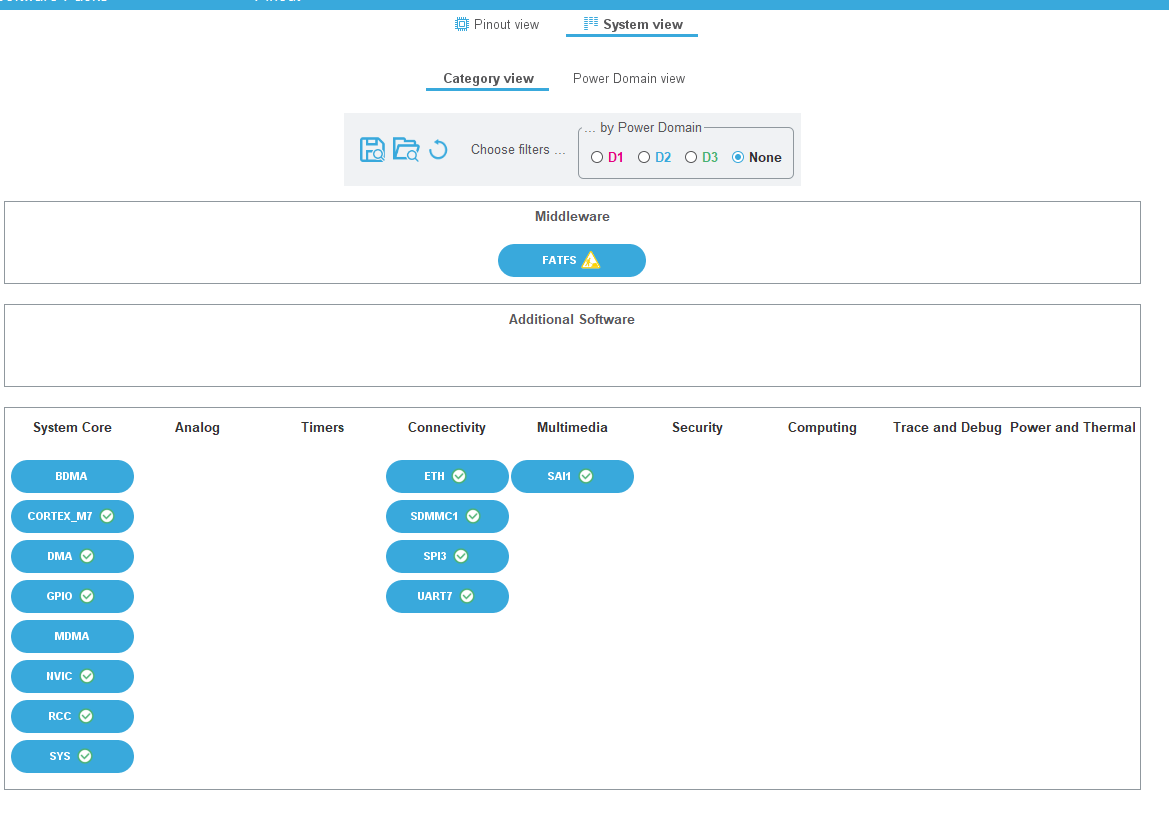Click the green checkmark on ETH

point(459,477)
